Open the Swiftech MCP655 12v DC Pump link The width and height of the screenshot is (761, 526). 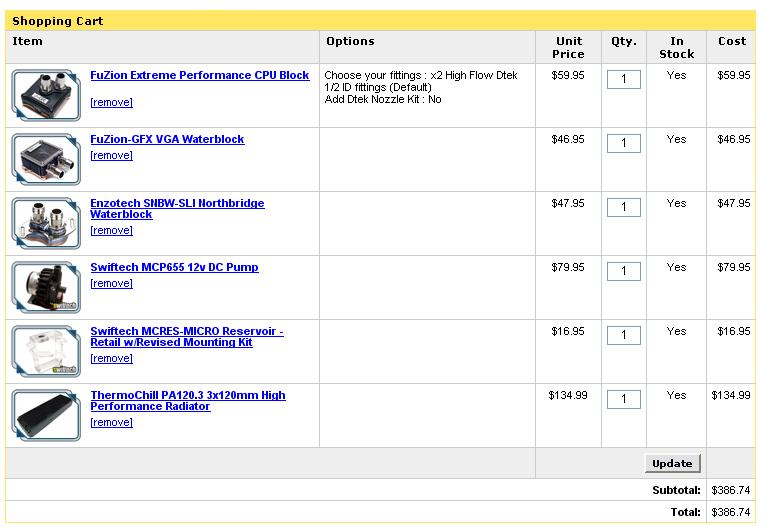coord(174,267)
